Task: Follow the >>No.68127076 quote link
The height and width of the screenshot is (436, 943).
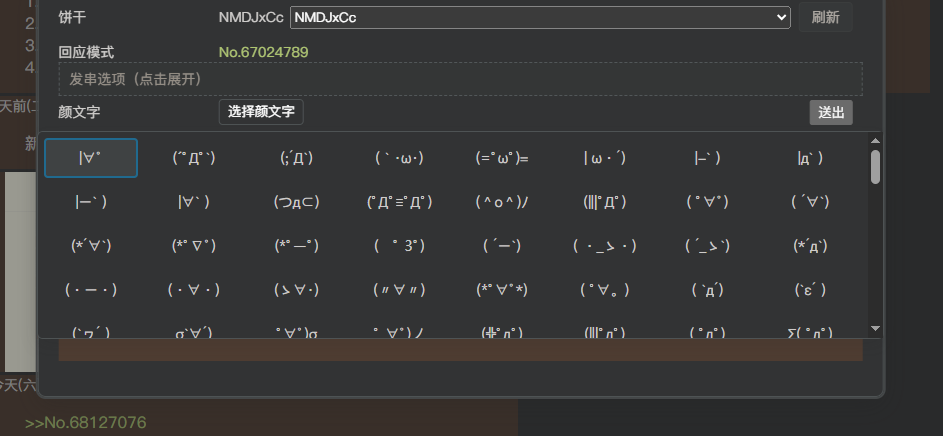Action: 86,422
